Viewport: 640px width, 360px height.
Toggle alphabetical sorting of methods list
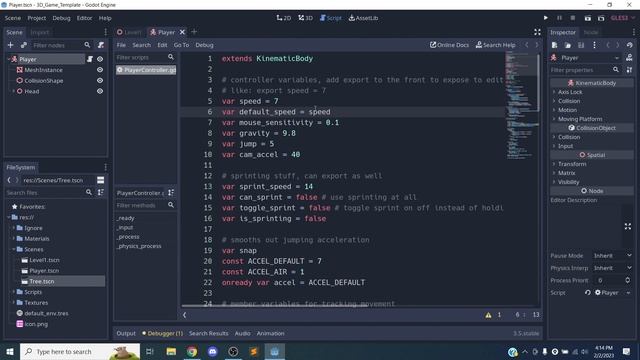click(x=171, y=193)
